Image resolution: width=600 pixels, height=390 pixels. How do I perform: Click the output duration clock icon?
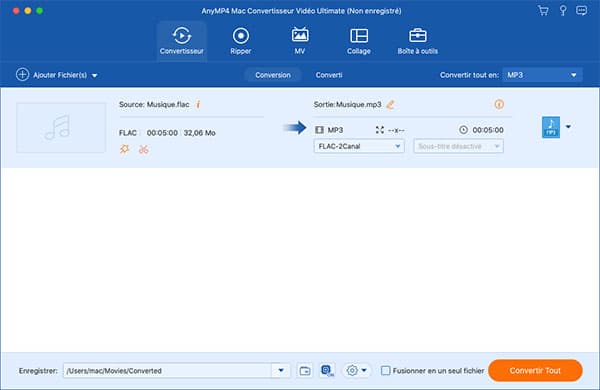coord(463,130)
